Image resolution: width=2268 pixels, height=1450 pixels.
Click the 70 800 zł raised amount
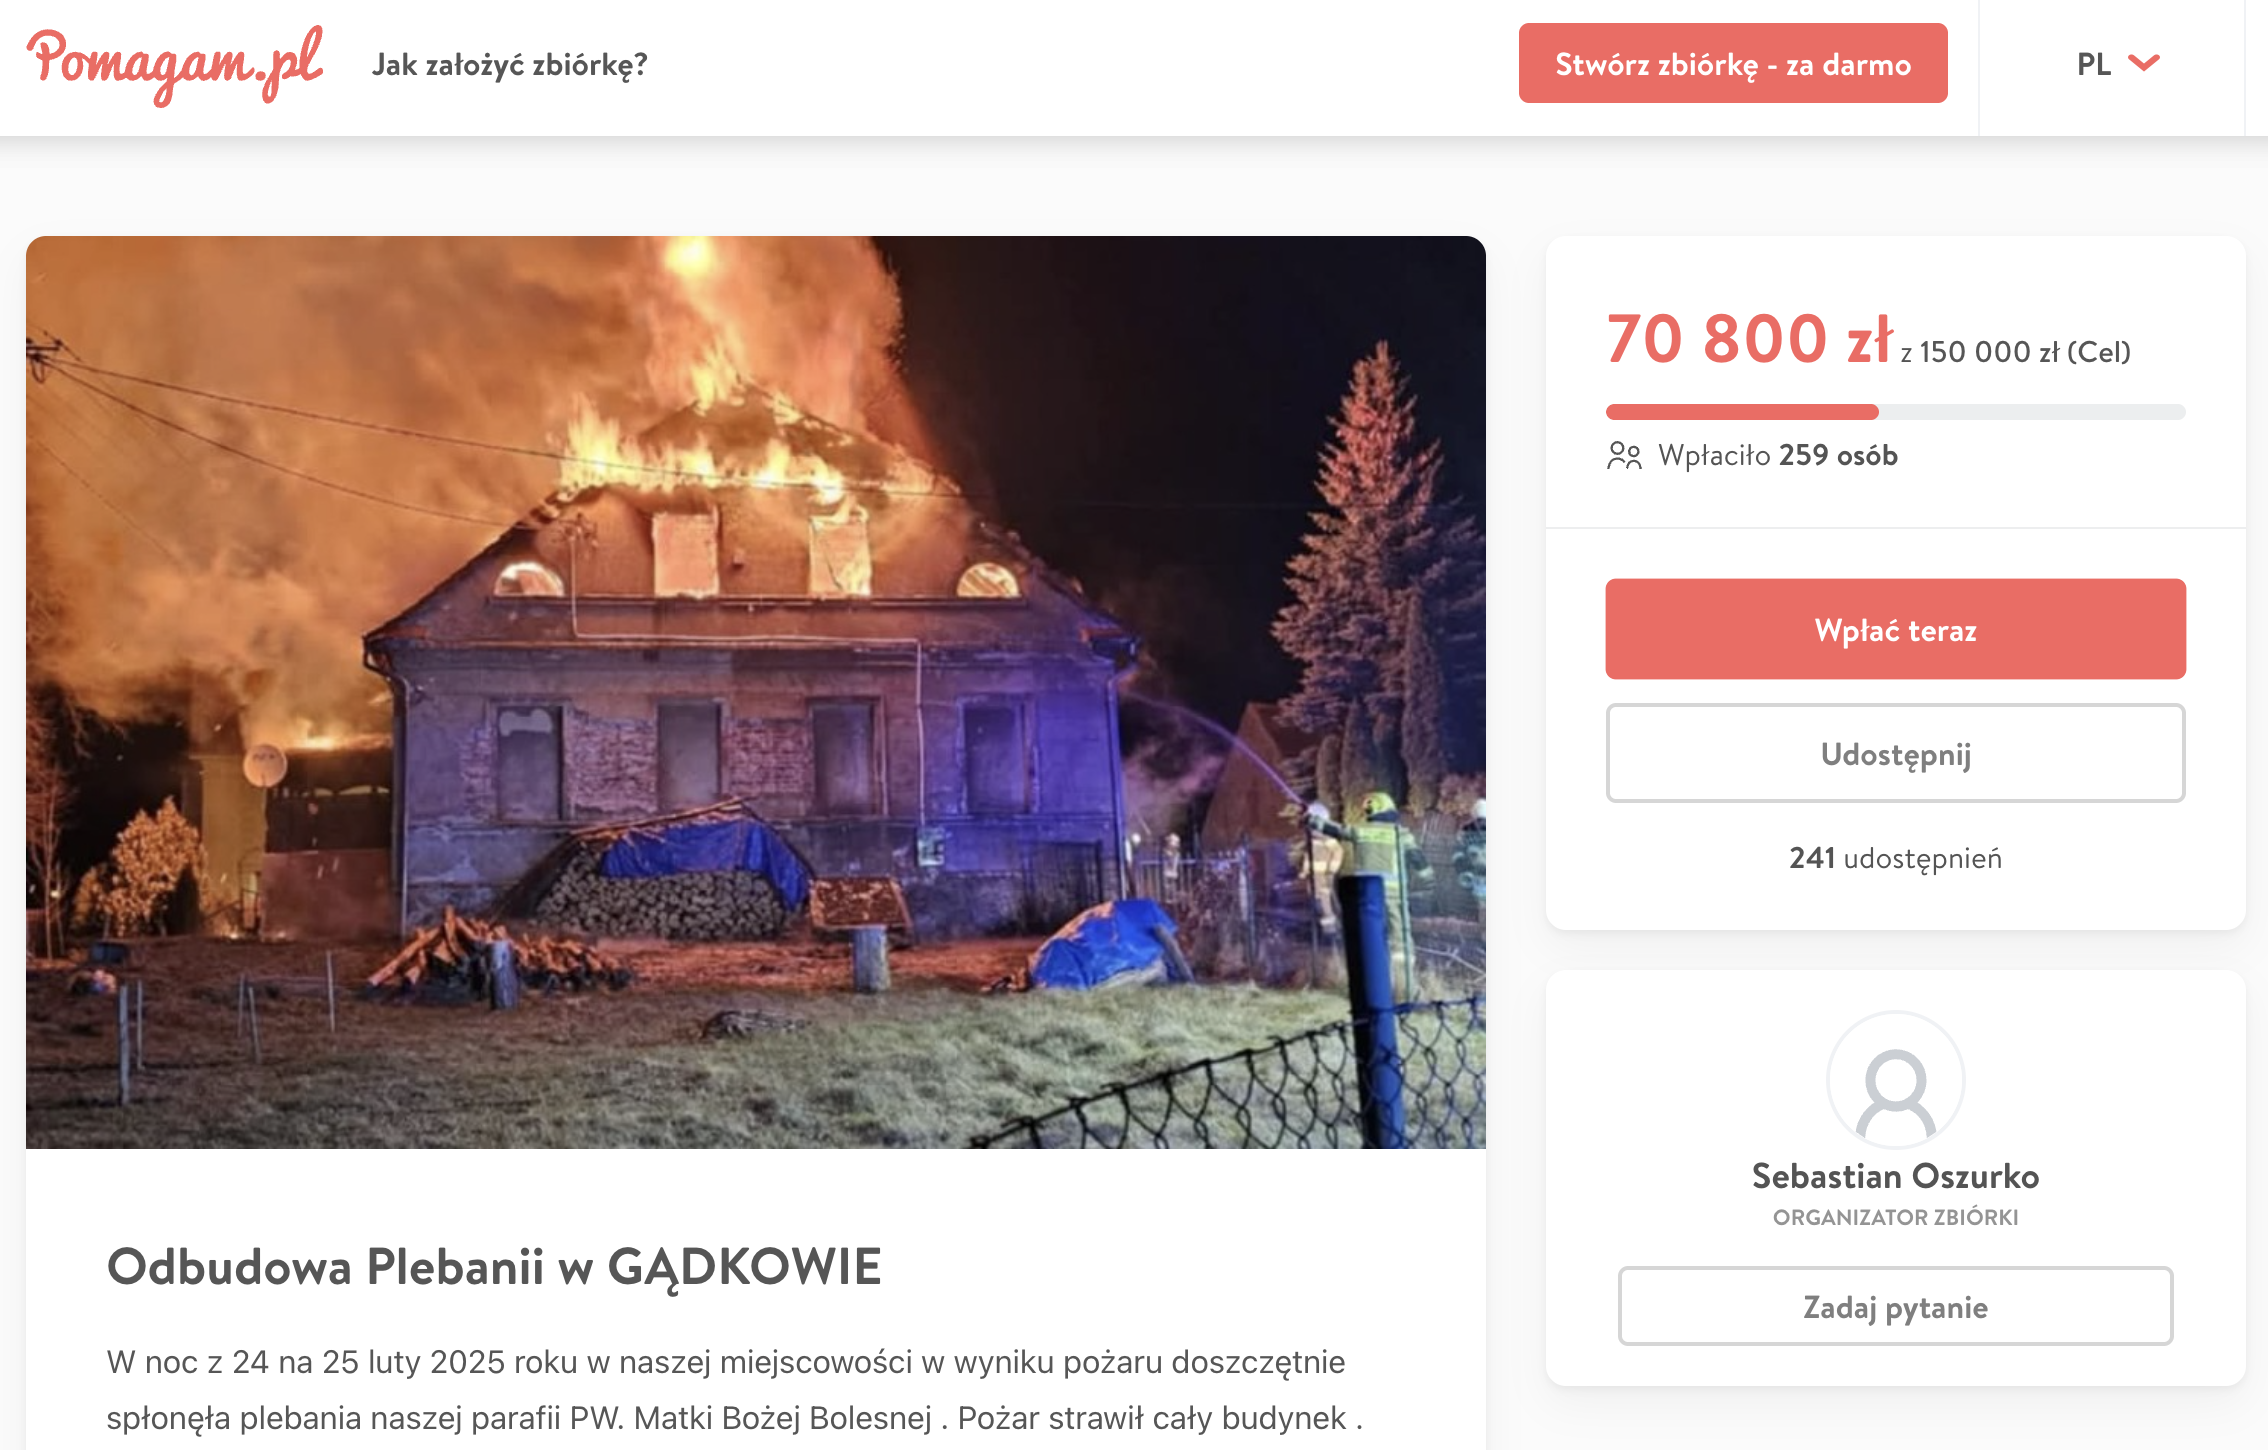click(x=1749, y=339)
